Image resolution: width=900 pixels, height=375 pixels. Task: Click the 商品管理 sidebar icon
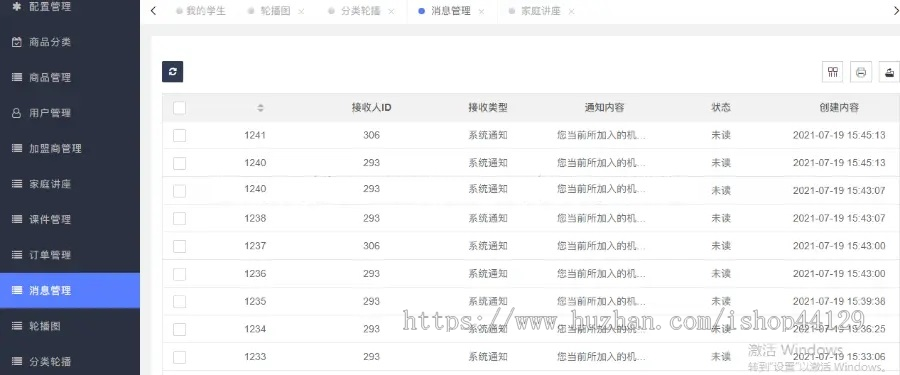pyautogui.click(x=17, y=78)
